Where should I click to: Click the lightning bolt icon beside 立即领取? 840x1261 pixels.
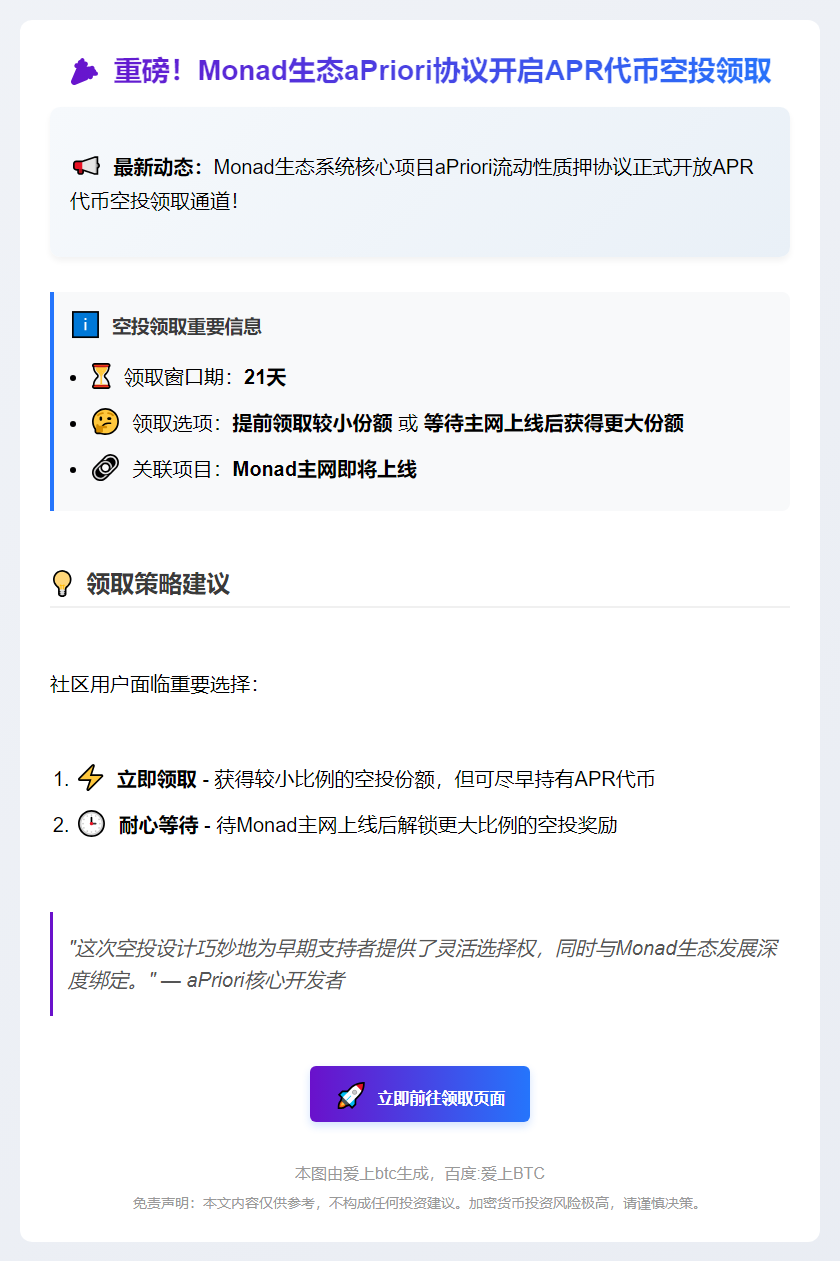(x=91, y=779)
